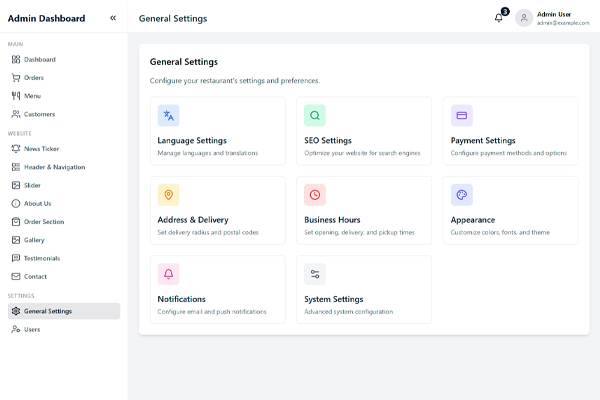This screenshot has width=600, height=400.
Task: Click the Orders cart icon
Action: point(16,78)
